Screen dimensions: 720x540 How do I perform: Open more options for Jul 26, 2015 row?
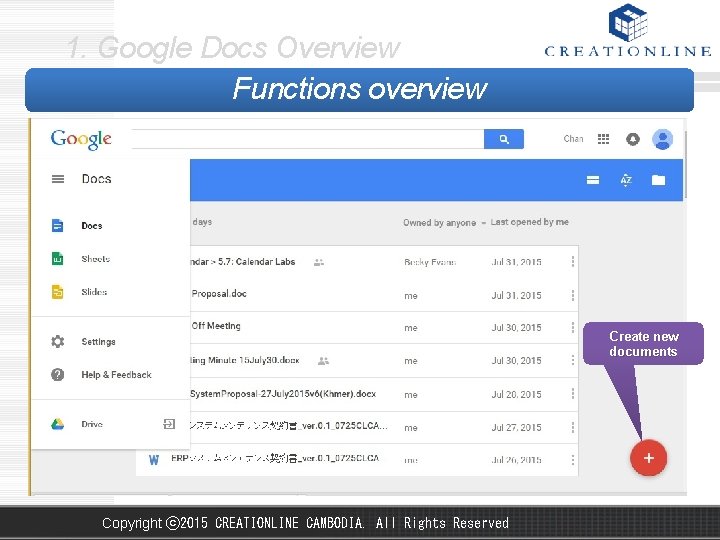[x=573, y=460]
